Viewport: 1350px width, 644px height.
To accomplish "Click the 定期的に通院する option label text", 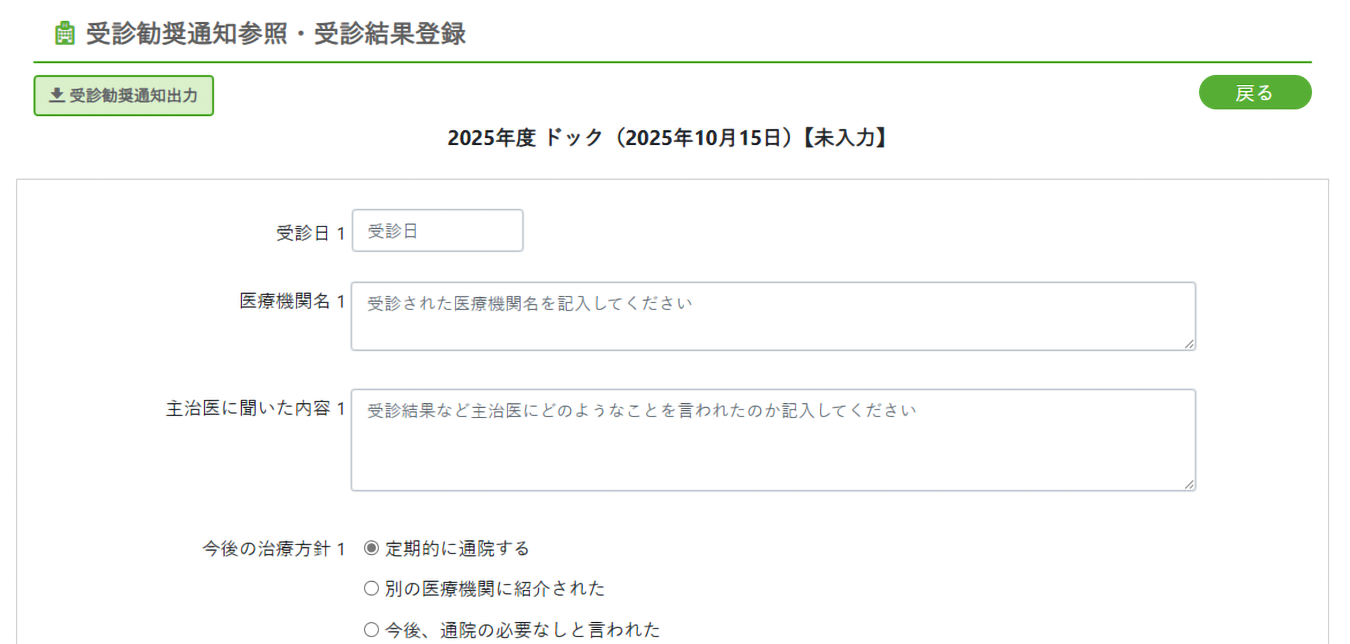I will [x=457, y=549].
